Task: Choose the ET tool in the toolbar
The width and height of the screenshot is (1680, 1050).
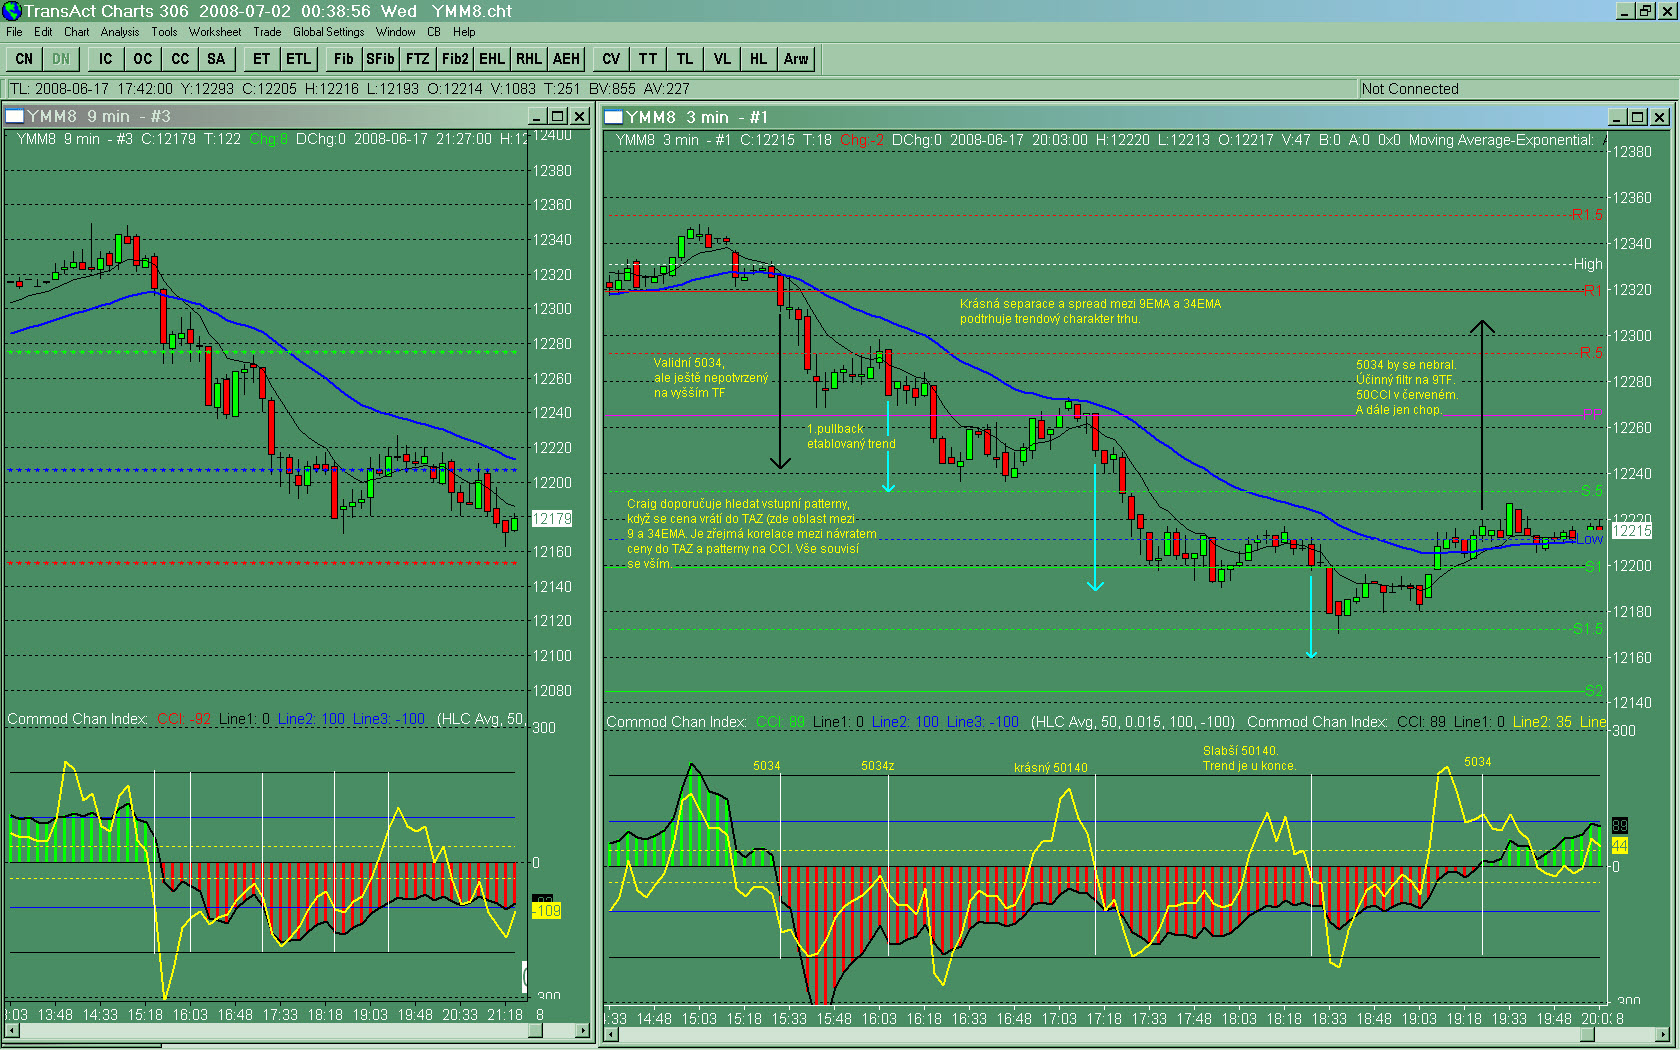Action: (261, 59)
